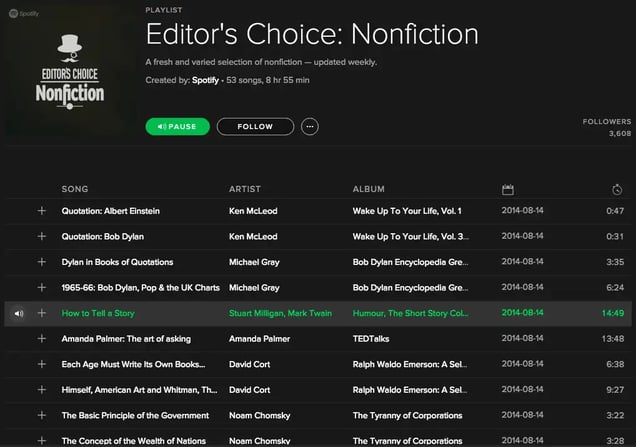Open the Spotify creator profile link

click(x=207, y=80)
